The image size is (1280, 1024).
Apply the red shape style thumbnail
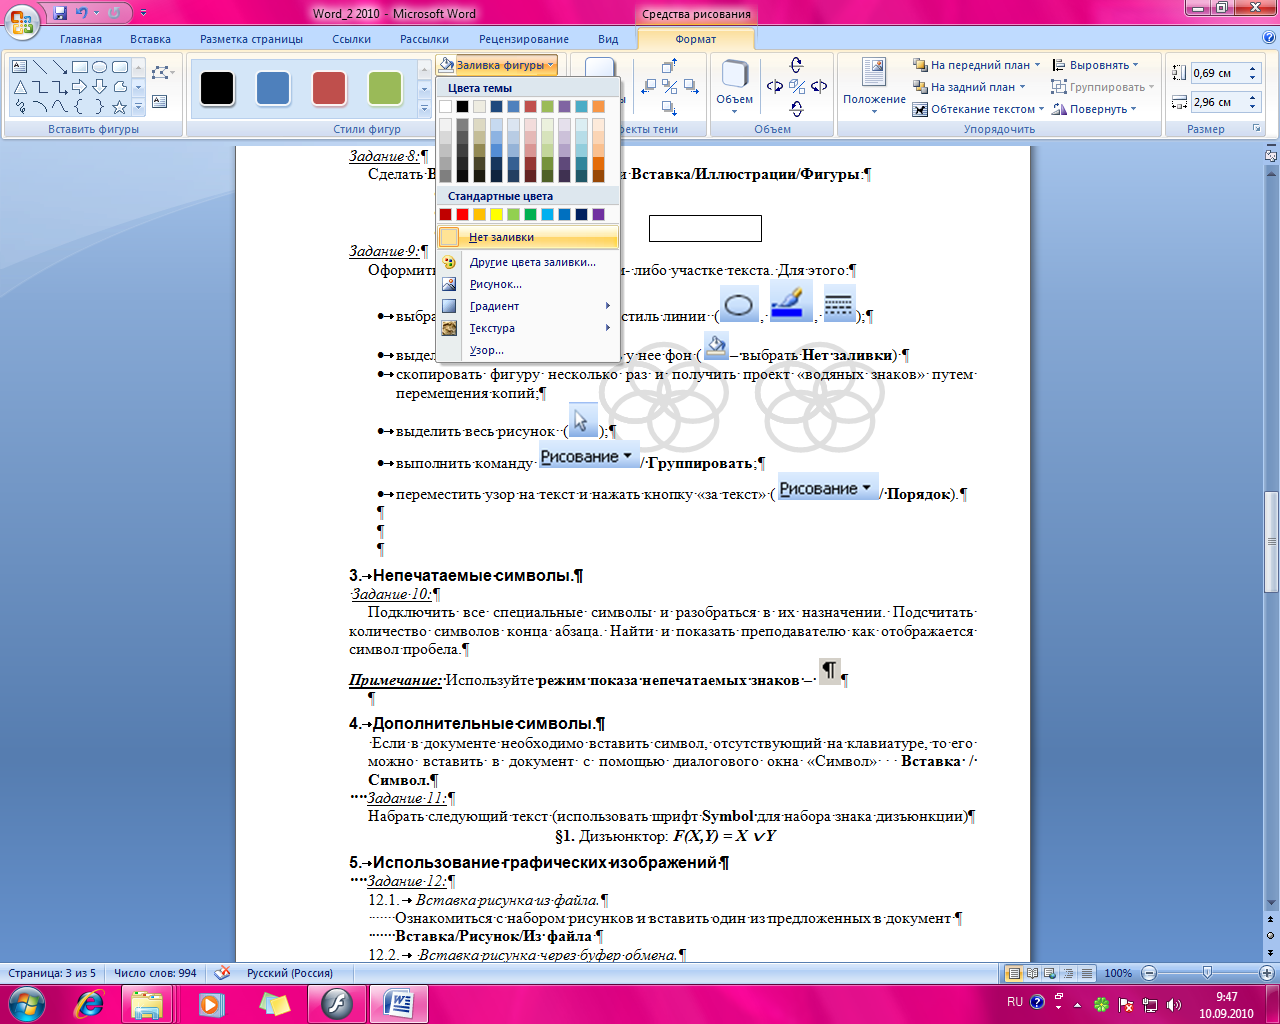click(x=329, y=88)
